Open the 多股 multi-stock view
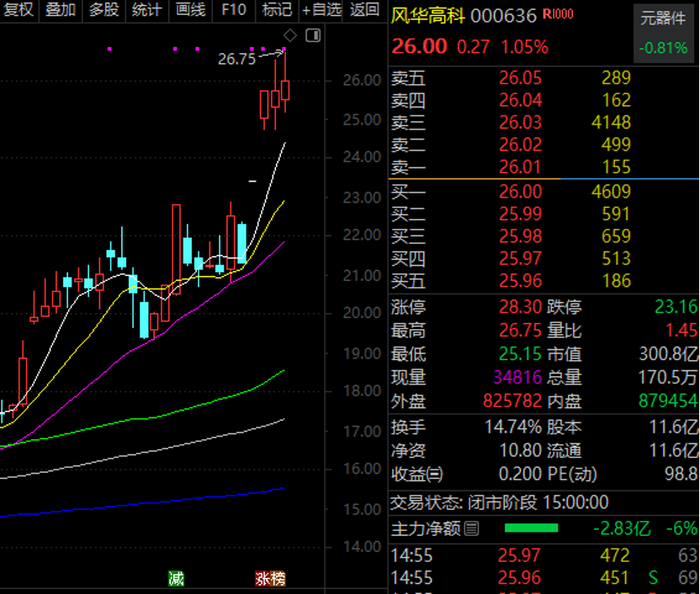Image resolution: width=700 pixels, height=594 pixels. [104, 10]
